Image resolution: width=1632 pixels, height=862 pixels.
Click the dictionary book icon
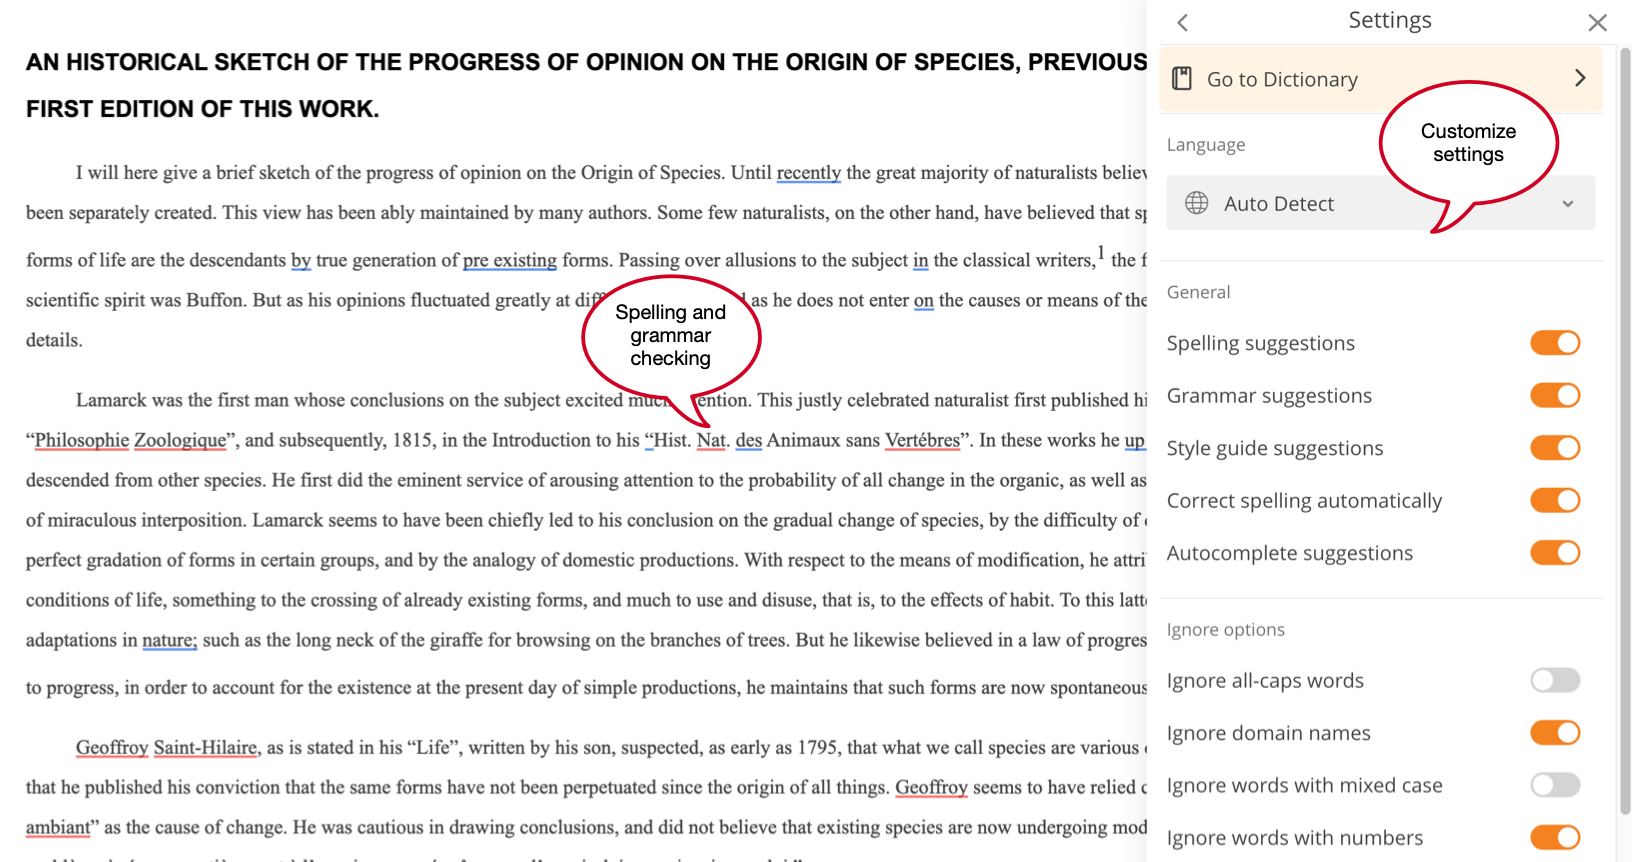(1182, 79)
